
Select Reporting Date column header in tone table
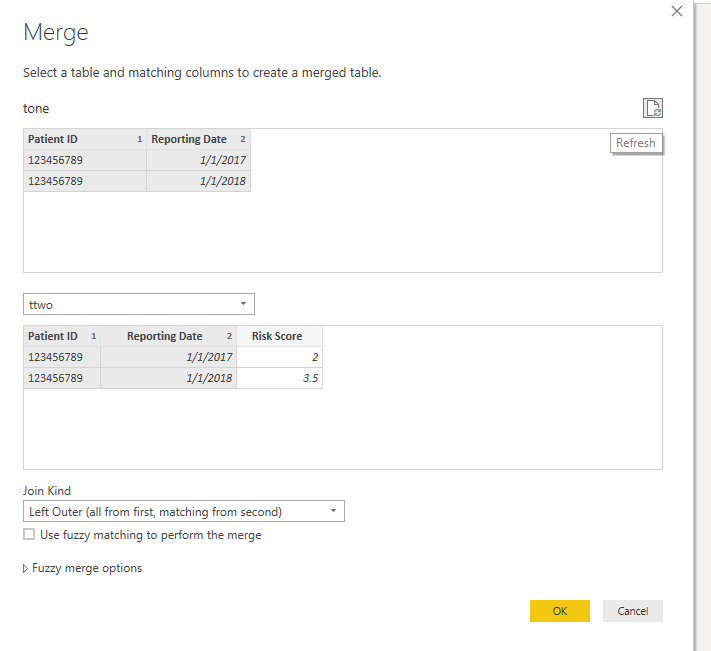pyautogui.click(x=198, y=139)
